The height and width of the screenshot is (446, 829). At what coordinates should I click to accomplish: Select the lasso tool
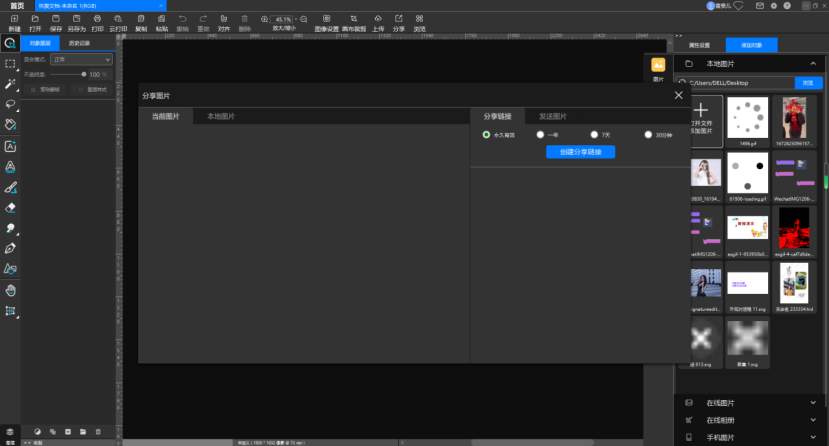[x=10, y=104]
